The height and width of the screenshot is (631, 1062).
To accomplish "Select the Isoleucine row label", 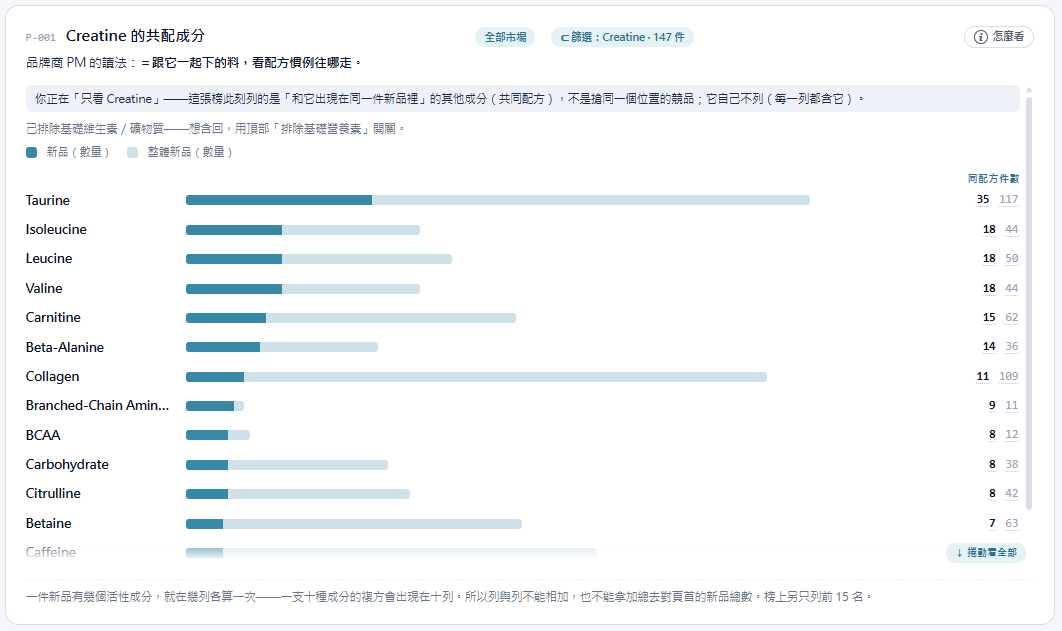I will pyautogui.click(x=56, y=230).
